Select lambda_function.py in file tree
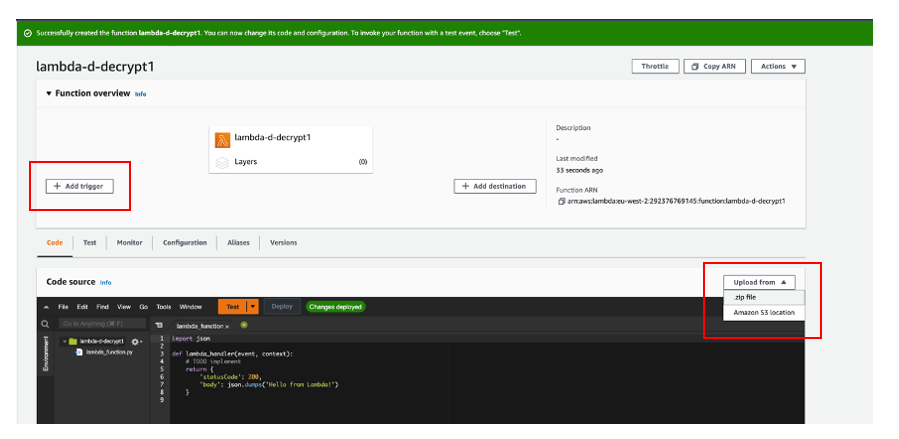 tap(109, 352)
